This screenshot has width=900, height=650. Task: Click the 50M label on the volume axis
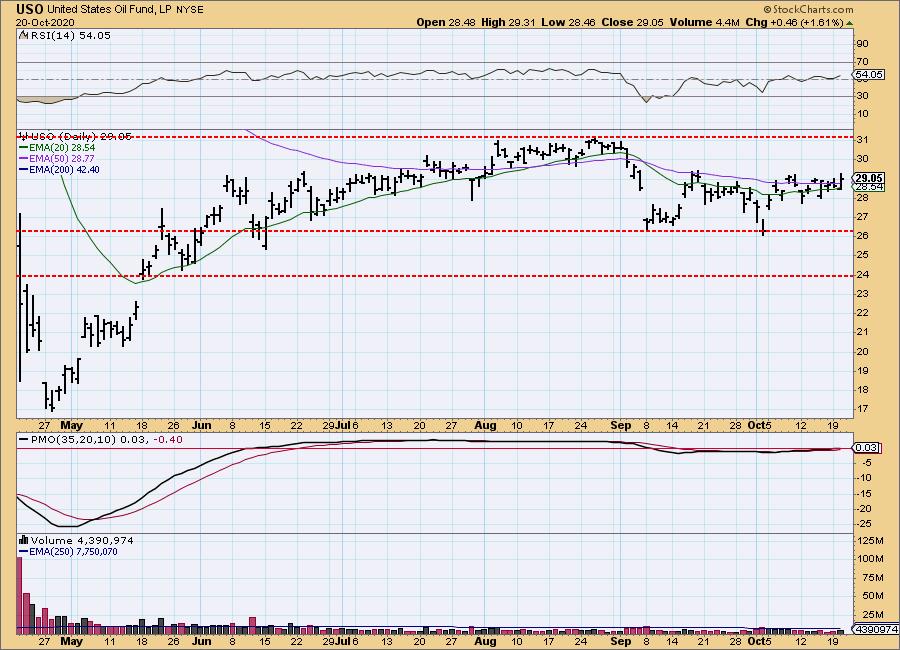pyautogui.click(x=872, y=596)
